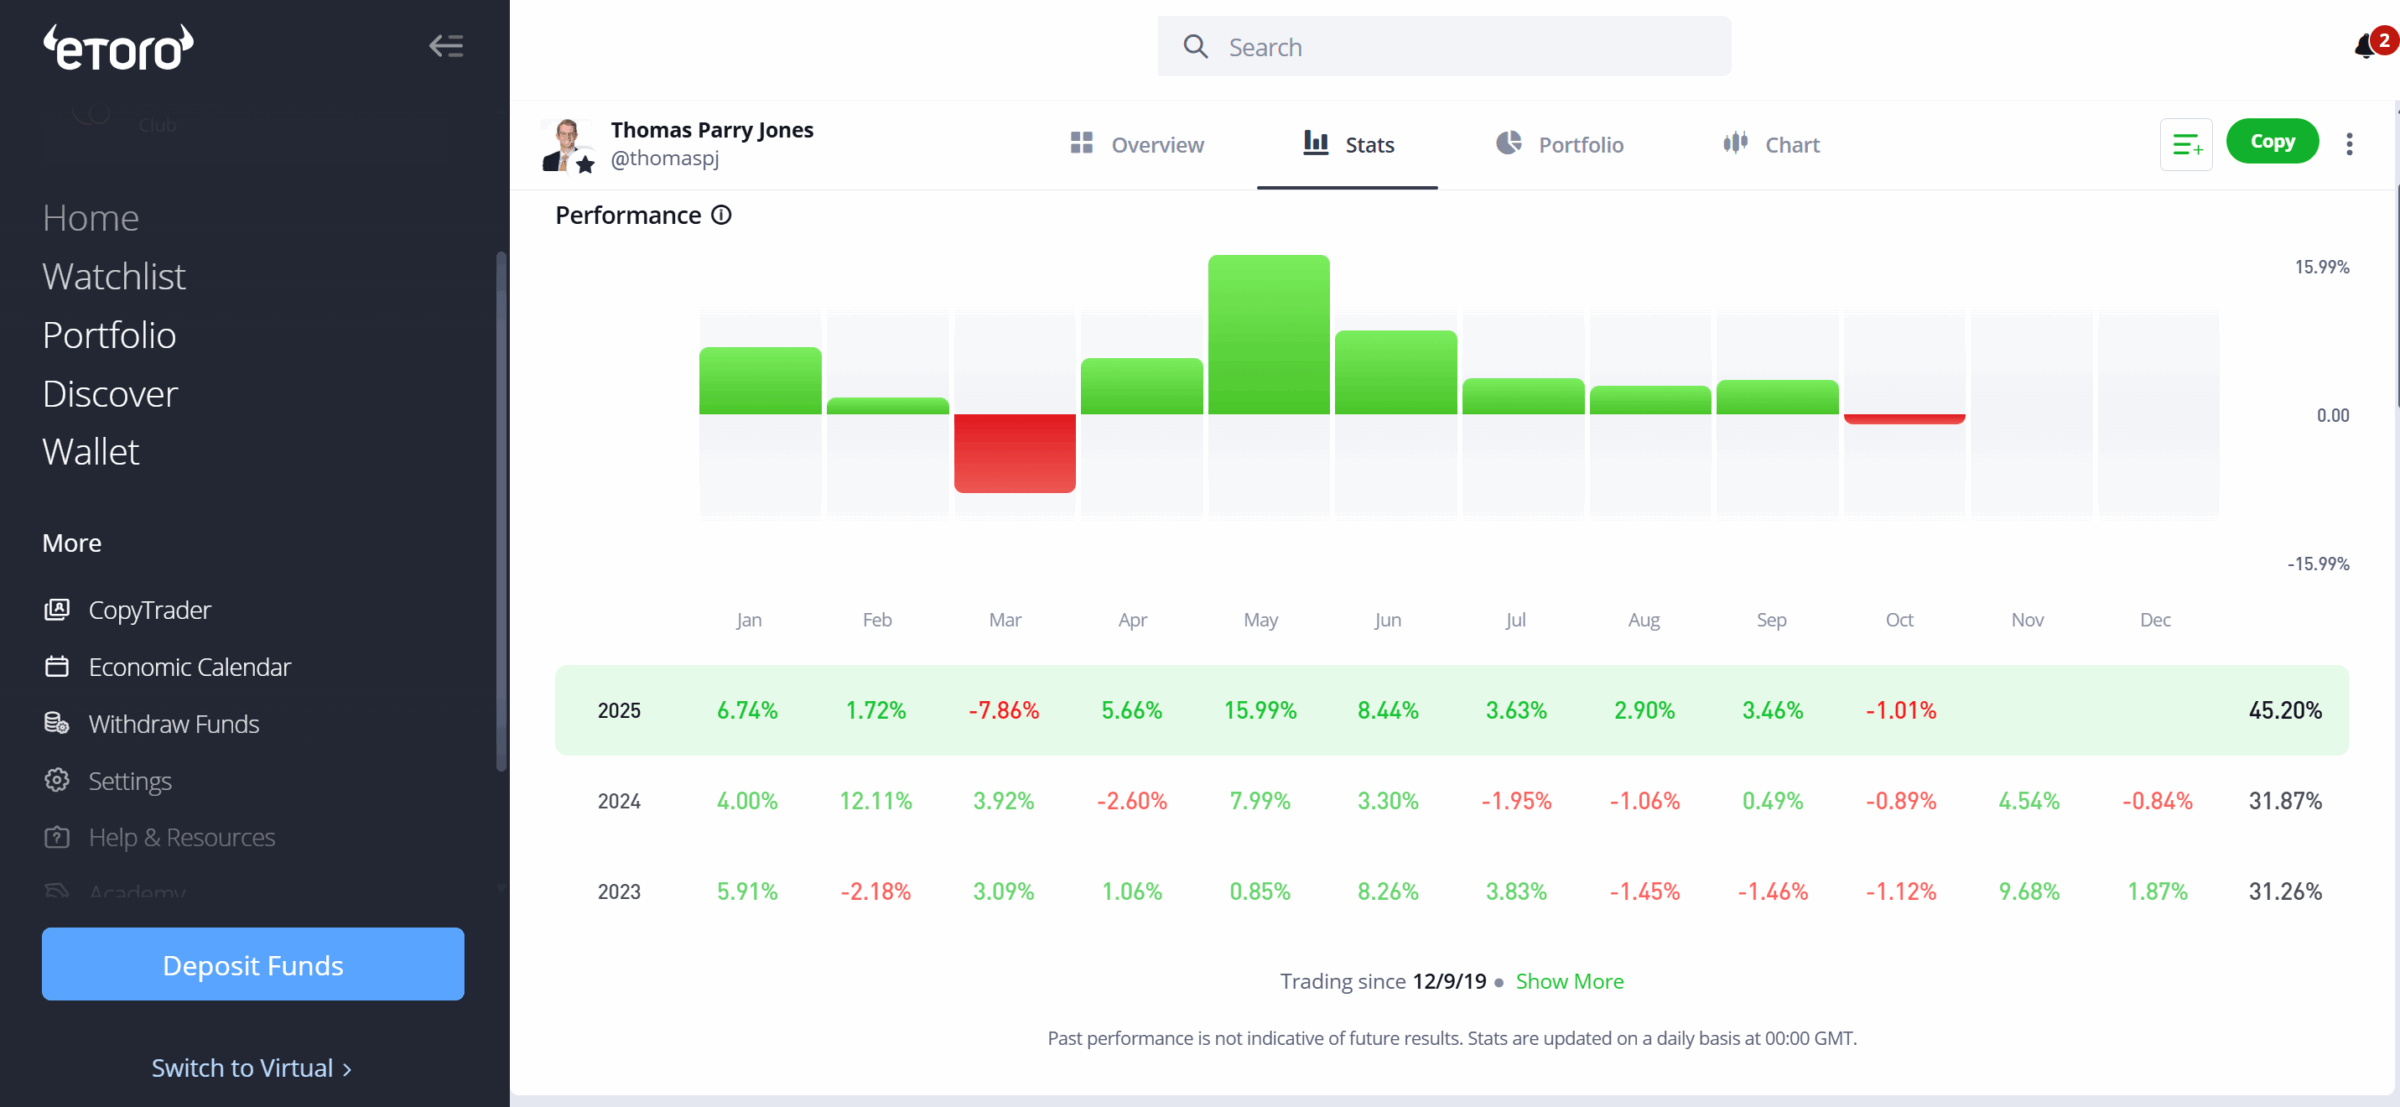Click the Withdraw Funds icon
The image size is (2400, 1107).
click(57, 724)
